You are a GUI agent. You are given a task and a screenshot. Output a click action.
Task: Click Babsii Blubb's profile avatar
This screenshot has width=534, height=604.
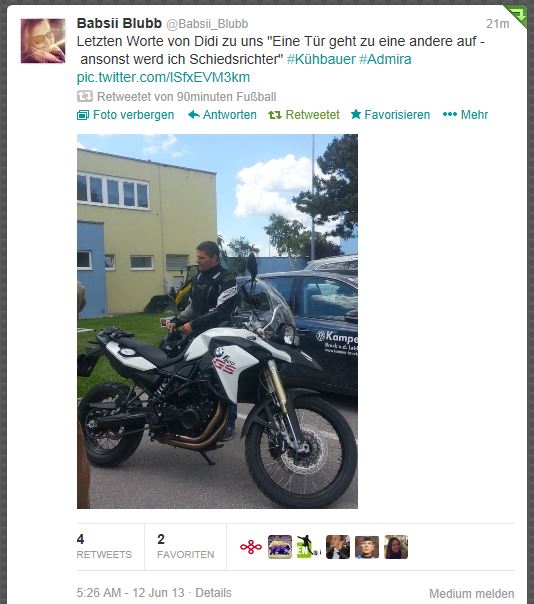coord(43,40)
